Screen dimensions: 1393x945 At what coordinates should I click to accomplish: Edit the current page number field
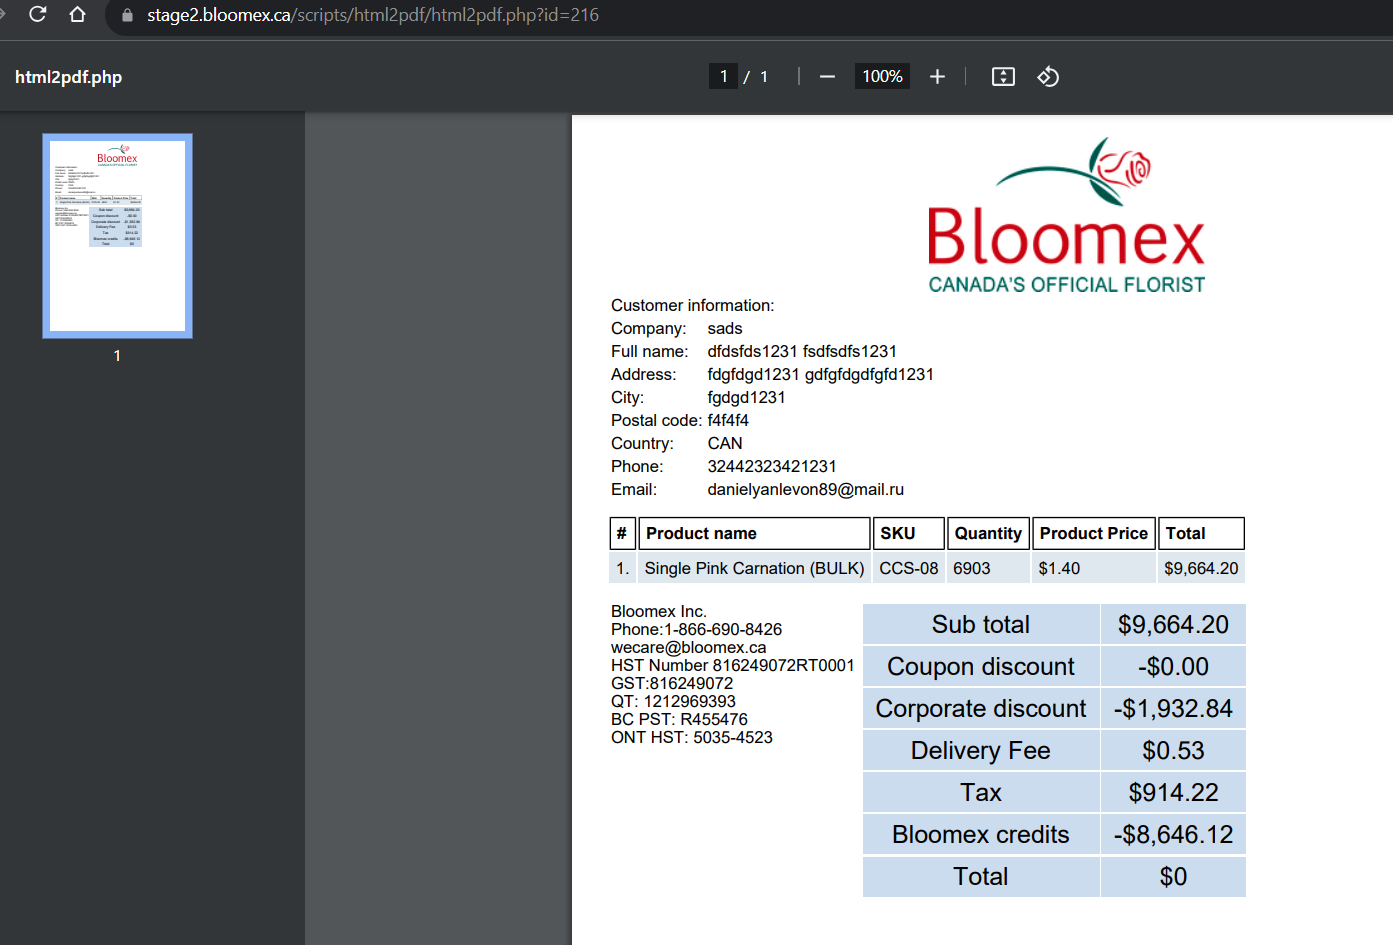pos(723,76)
